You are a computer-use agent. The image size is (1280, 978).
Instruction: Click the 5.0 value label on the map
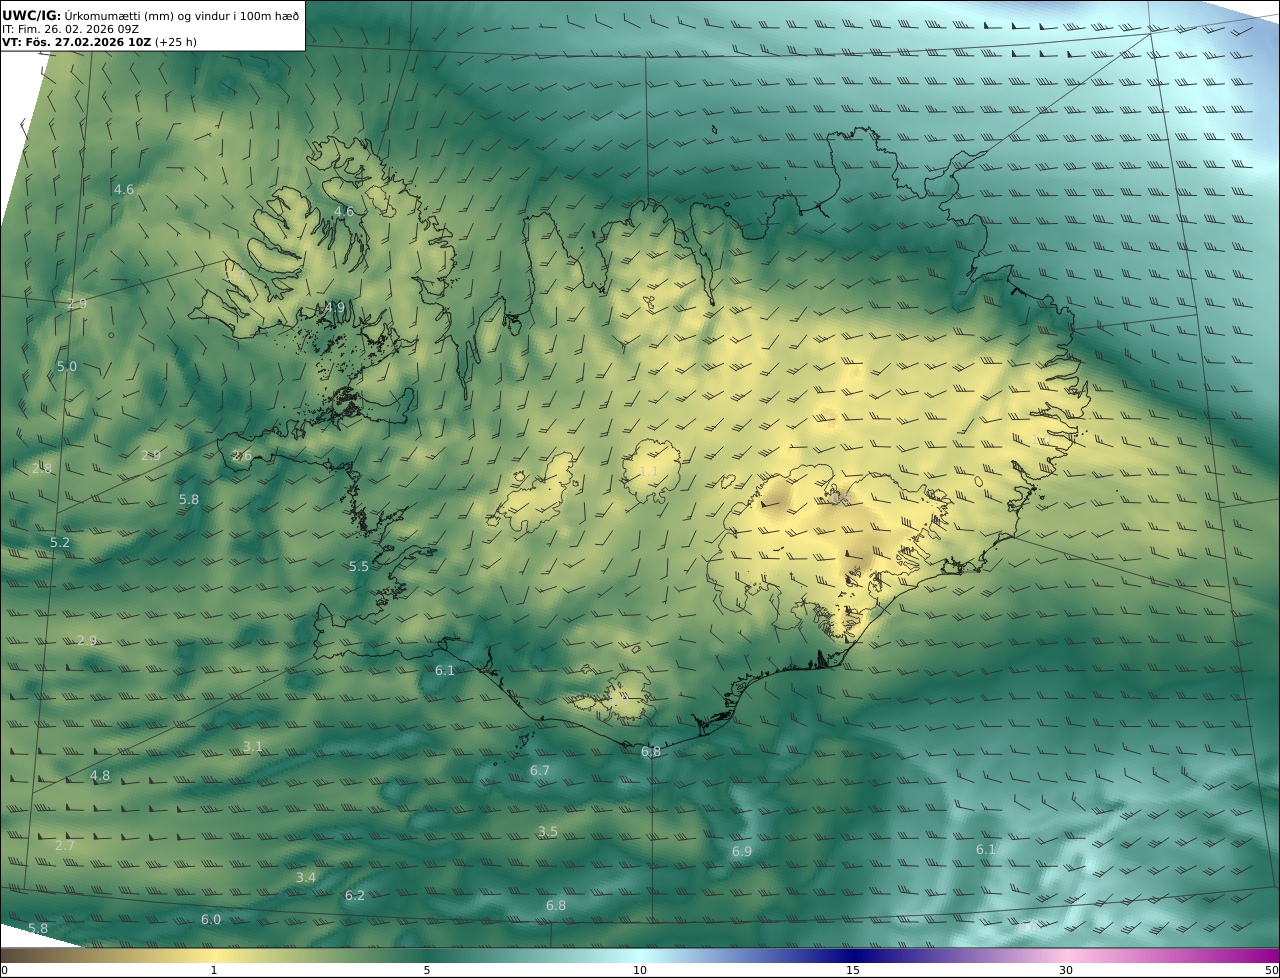67,366
